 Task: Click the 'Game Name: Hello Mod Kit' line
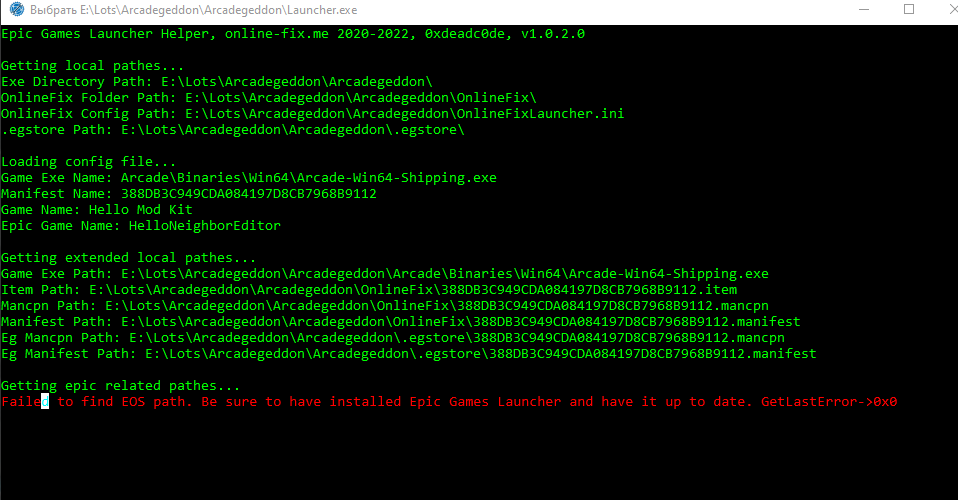pyautogui.click(x=97, y=210)
